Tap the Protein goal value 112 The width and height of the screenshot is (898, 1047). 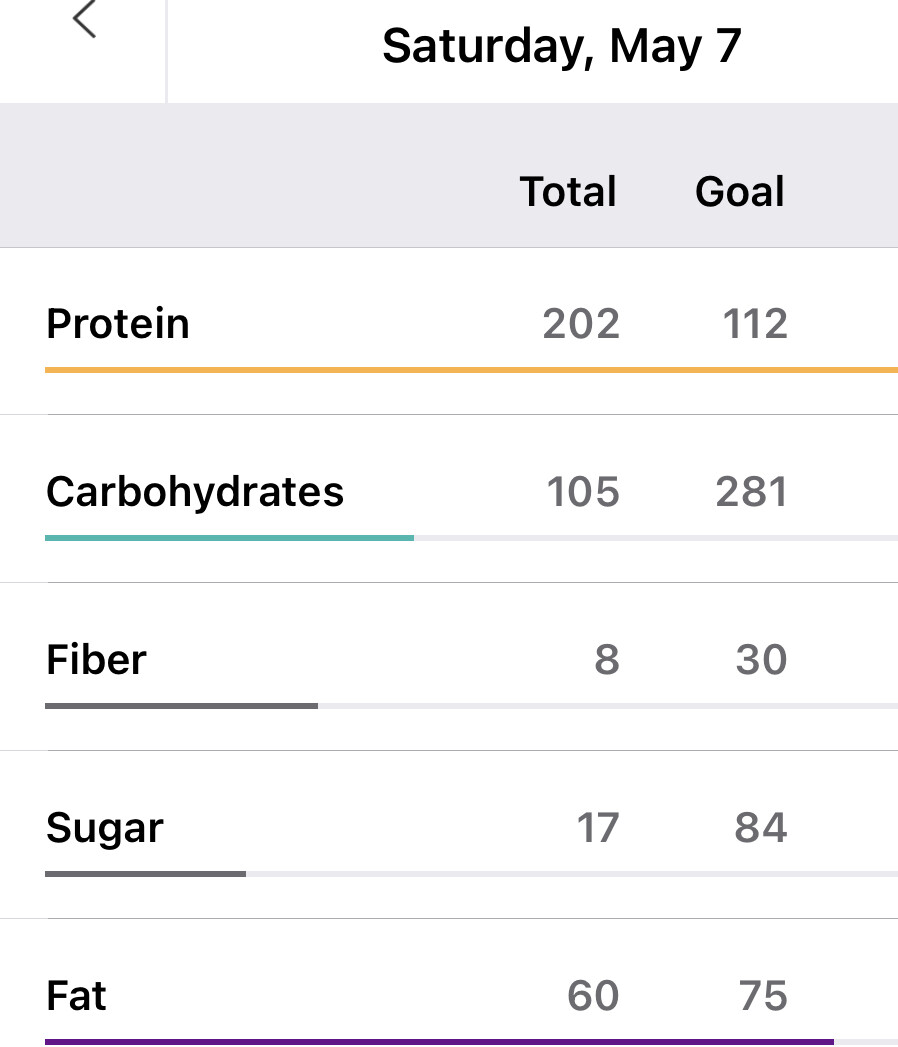755,324
